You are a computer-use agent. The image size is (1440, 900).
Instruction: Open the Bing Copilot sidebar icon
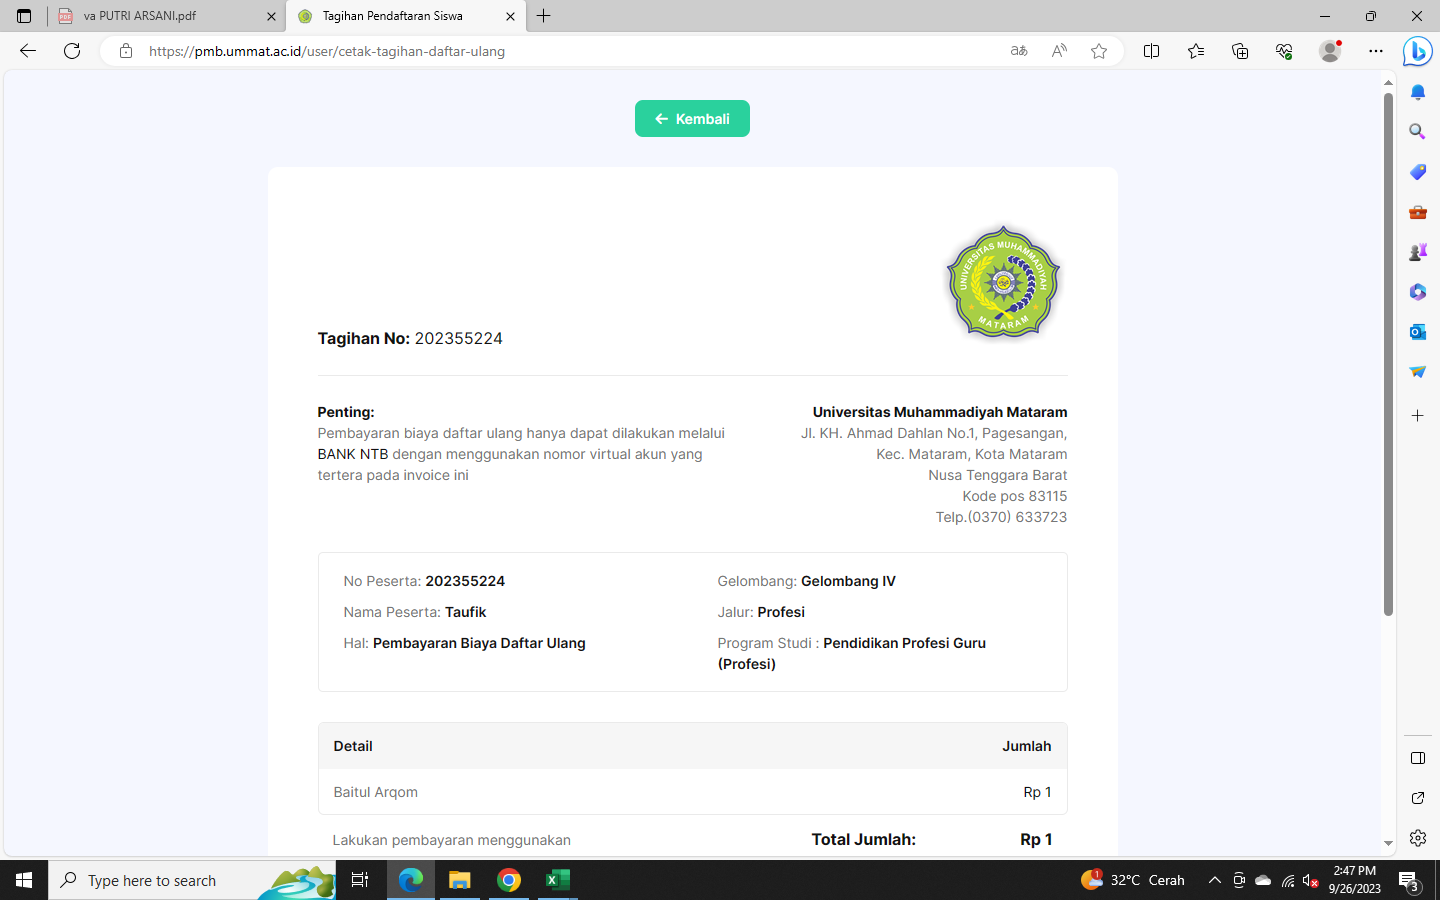[x=1417, y=51]
